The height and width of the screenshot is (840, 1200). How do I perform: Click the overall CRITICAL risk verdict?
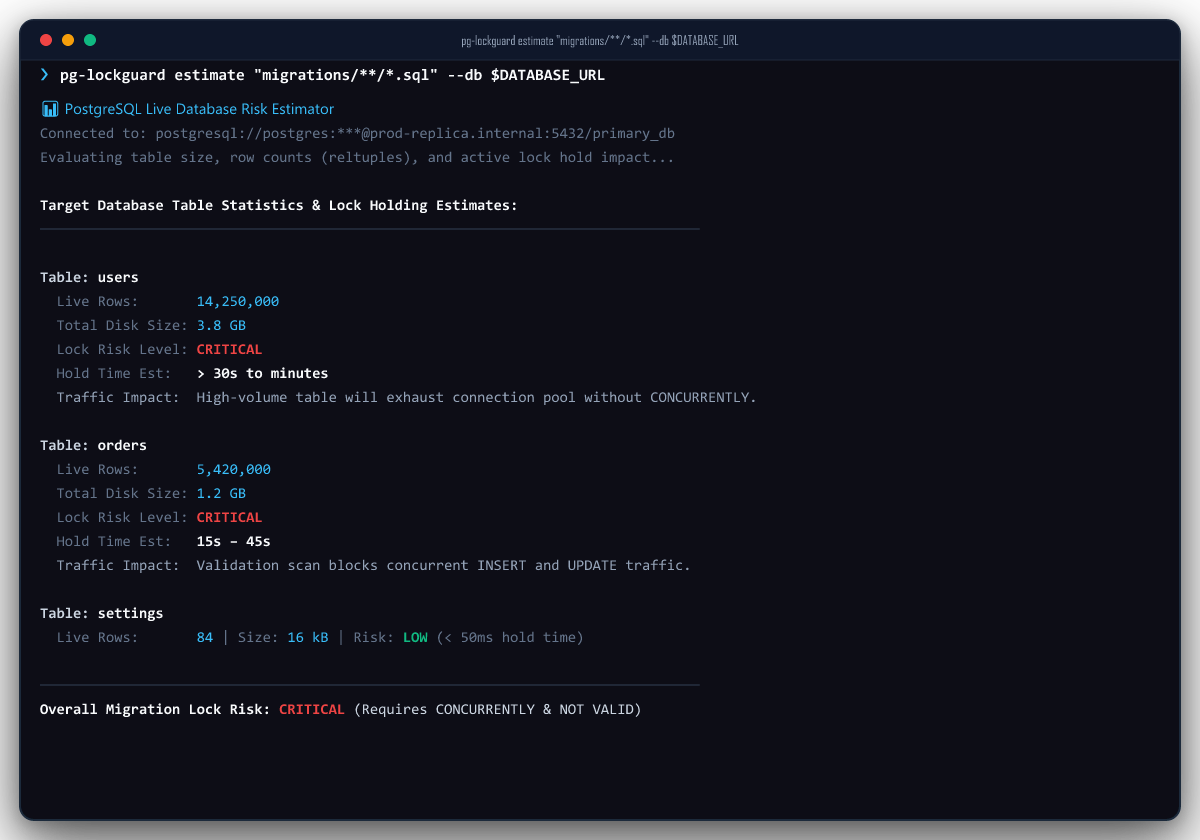pyautogui.click(x=312, y=709)
